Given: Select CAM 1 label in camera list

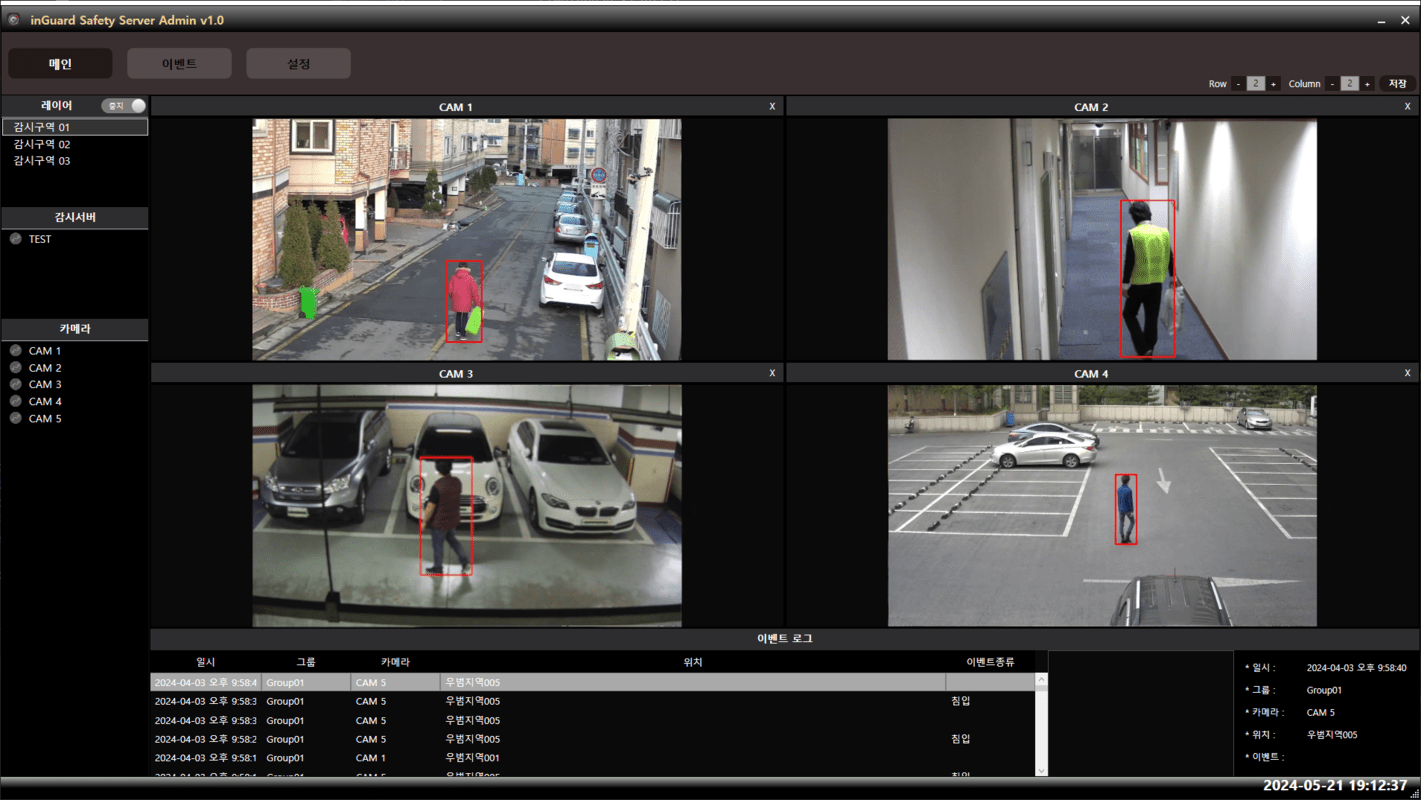Looking at the screenshot, I should click(x=45, y=351).
